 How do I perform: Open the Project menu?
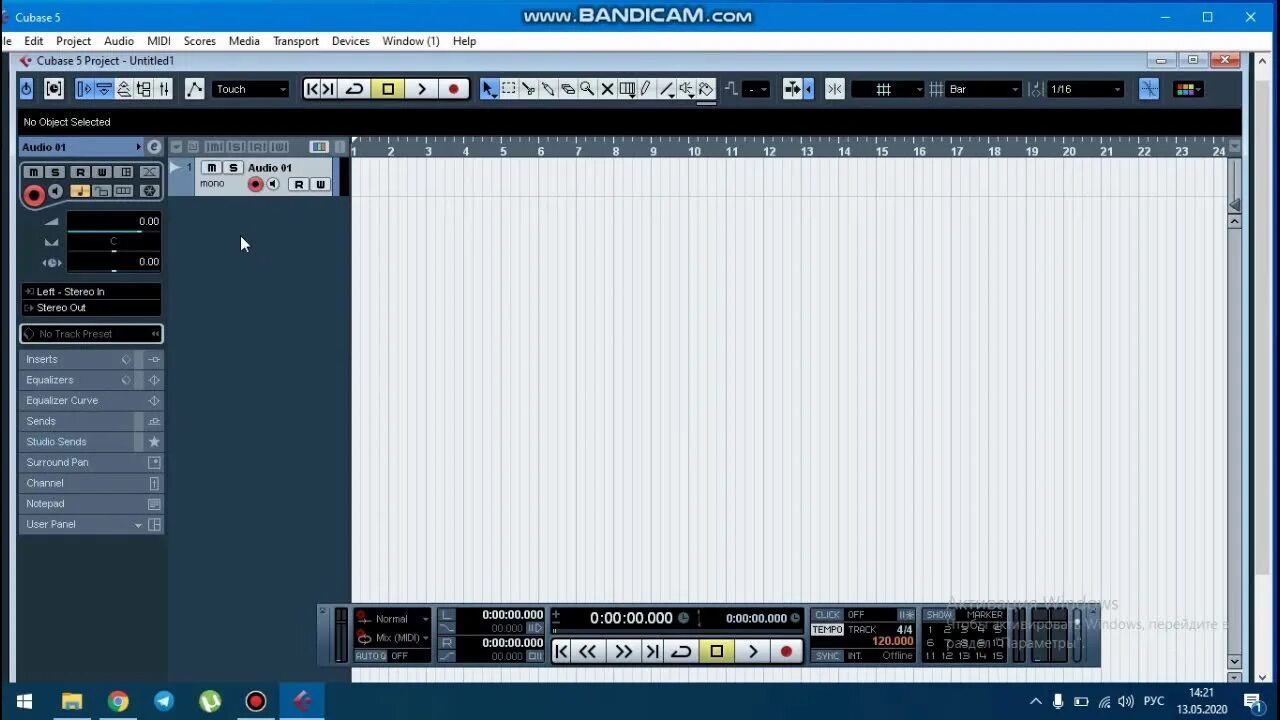73,41
